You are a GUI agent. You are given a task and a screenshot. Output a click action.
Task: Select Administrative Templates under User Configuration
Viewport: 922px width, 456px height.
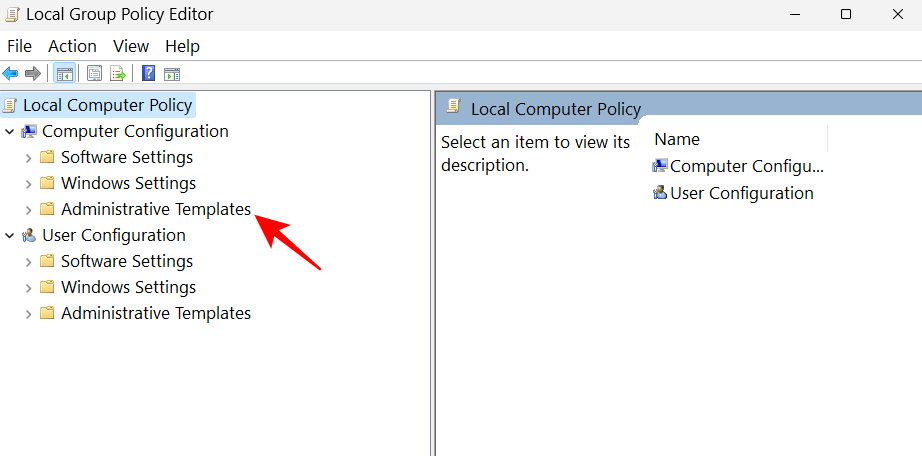(x=155, y=313)
